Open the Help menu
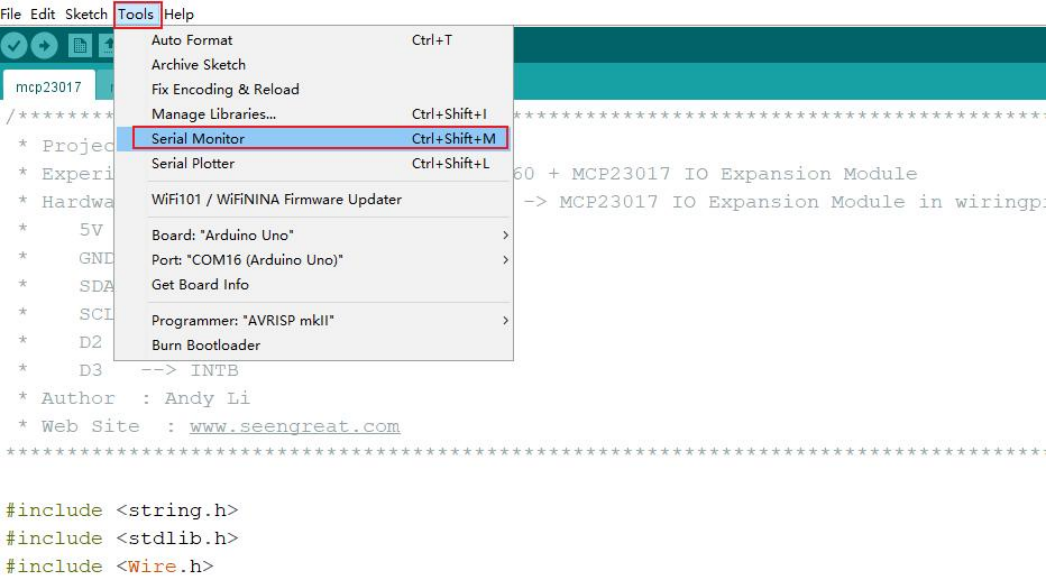This screenshot has width=1046, height=581. point(179,14)
